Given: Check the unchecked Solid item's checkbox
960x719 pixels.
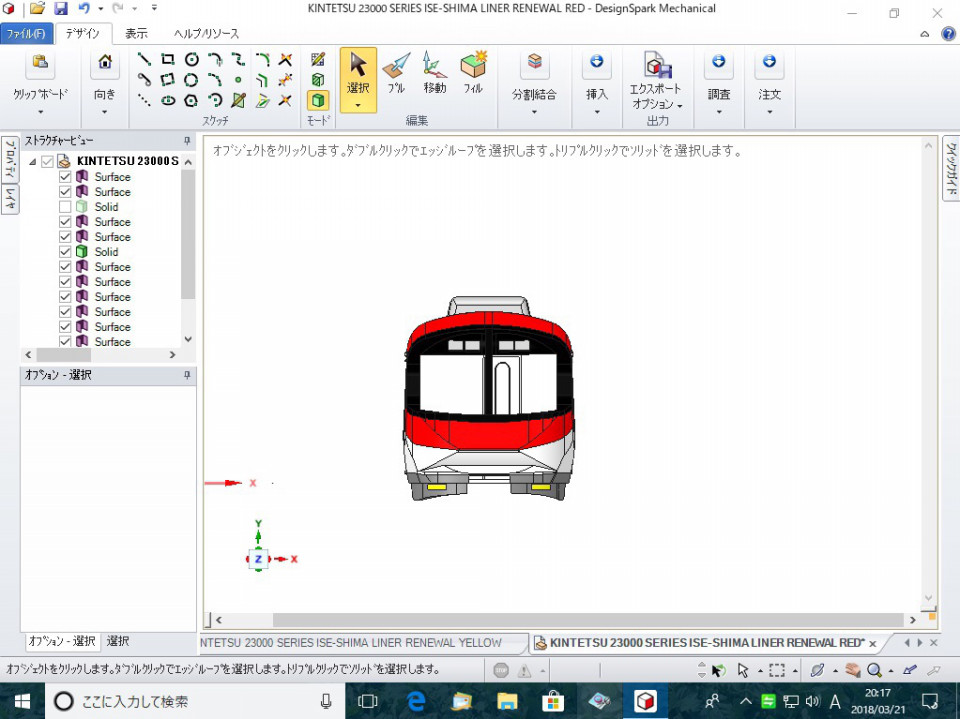Looking at the screenshot, I should (65, 206).
